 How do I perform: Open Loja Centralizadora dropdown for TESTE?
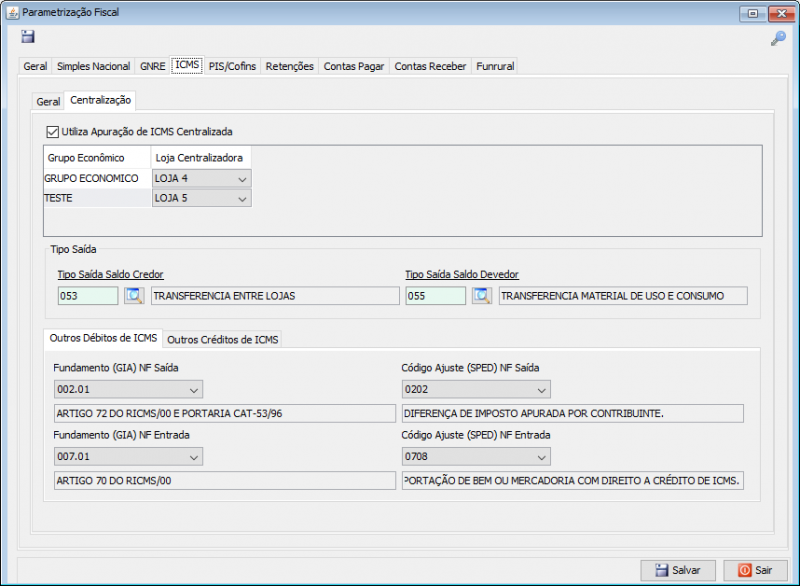[202, 198]
